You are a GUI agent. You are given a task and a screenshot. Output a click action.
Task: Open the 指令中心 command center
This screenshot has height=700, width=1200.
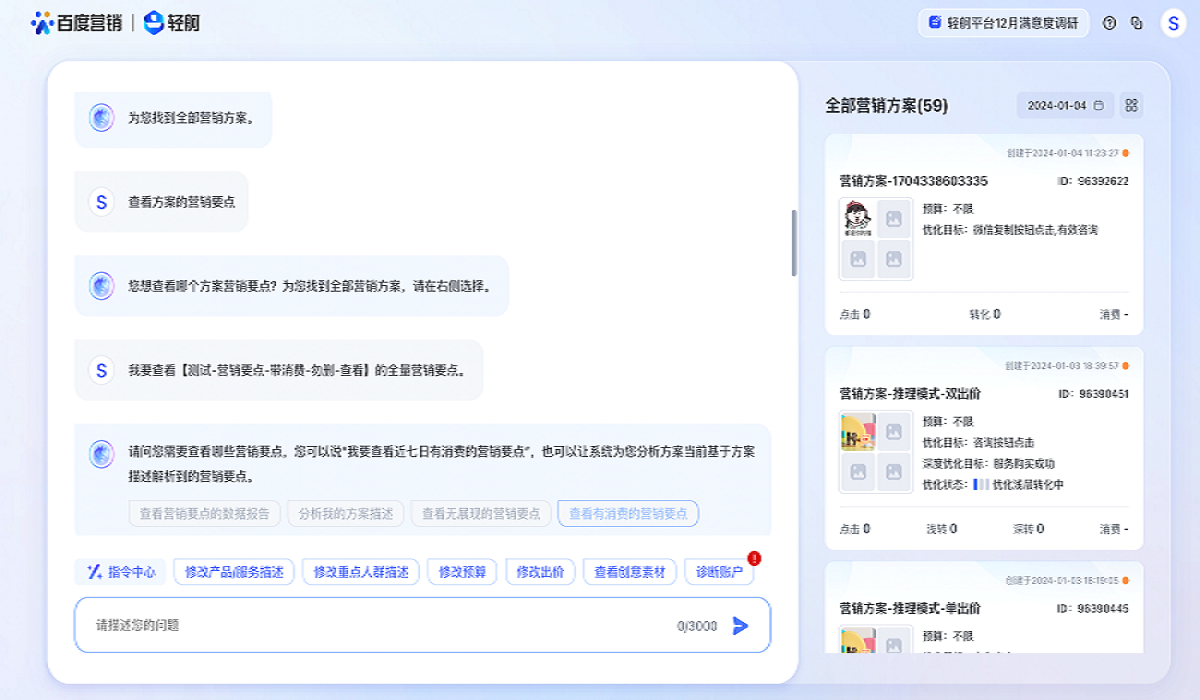pos(121,572)
